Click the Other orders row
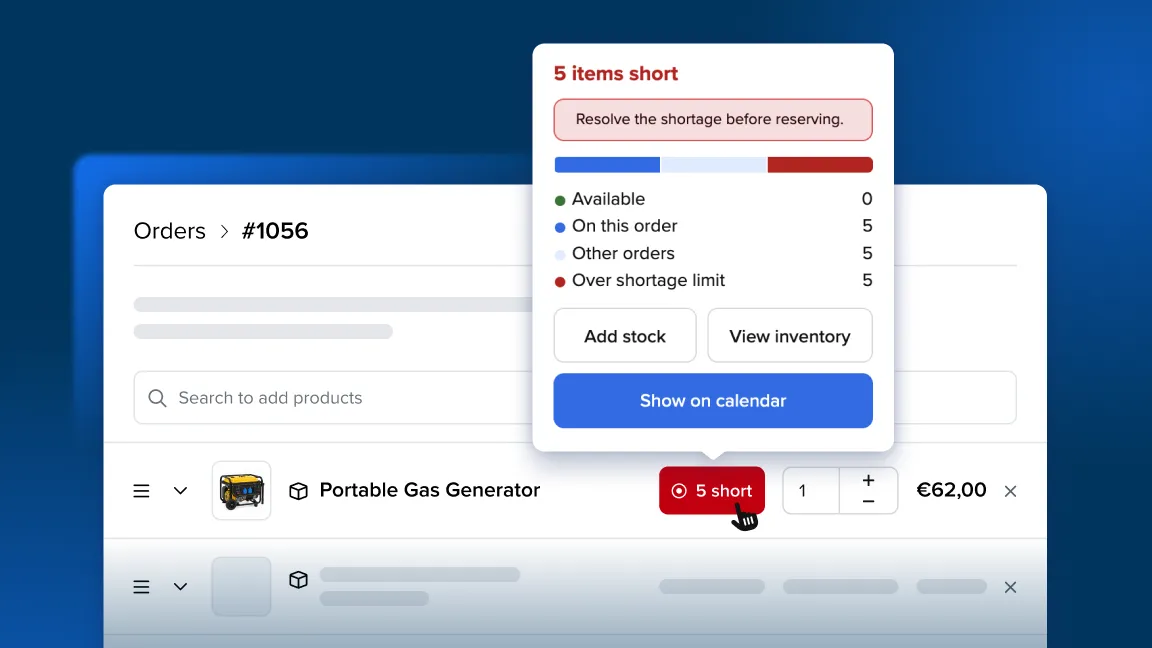Screen dimensions: 1152x648 coord(713,253)
